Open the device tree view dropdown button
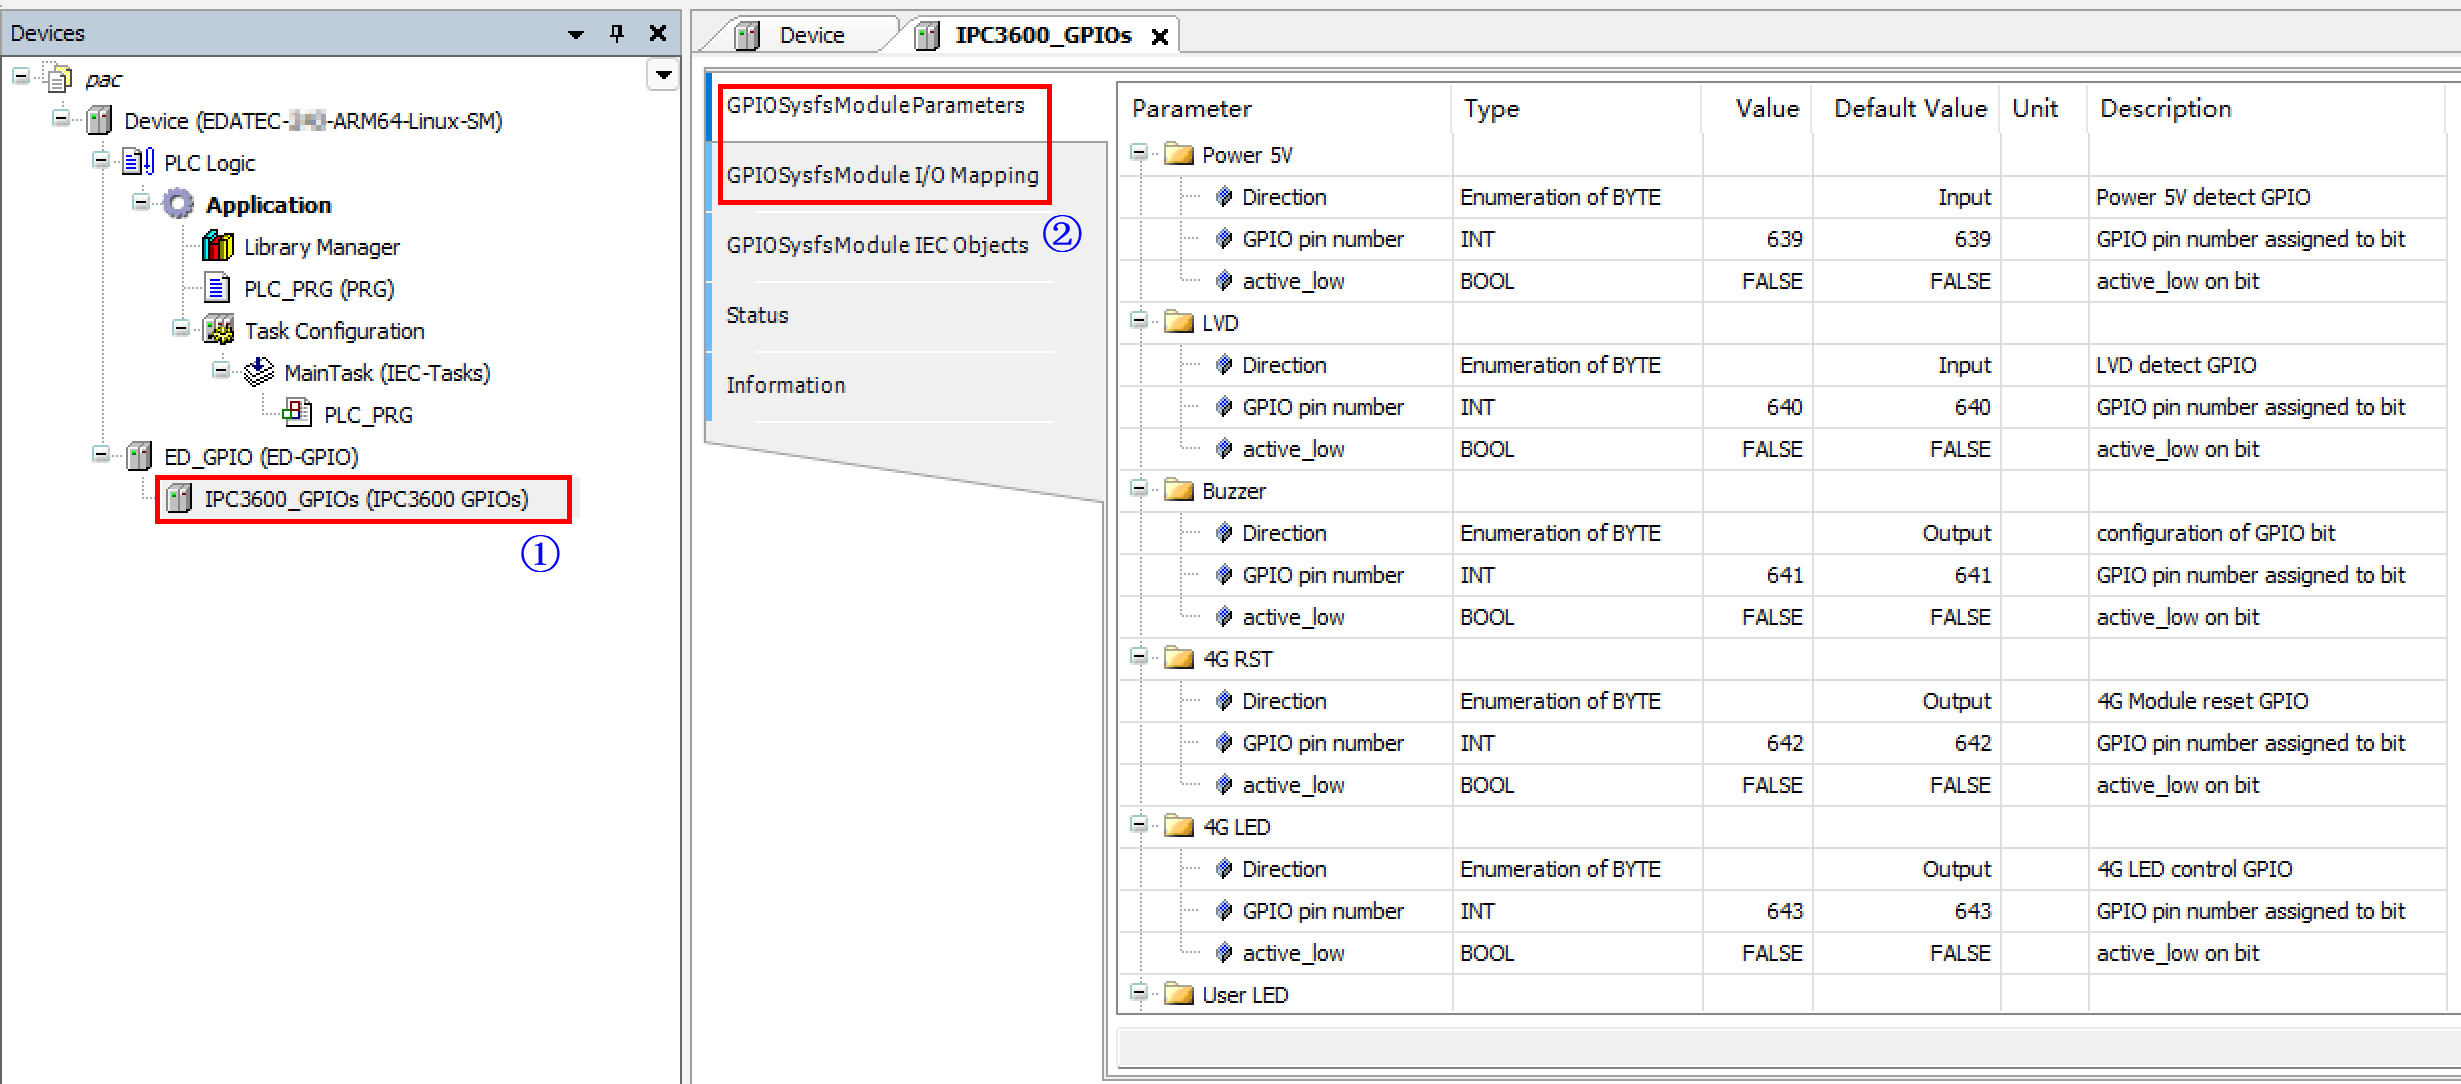Viewport: 2461px width, 1084px height. (663, 75)
